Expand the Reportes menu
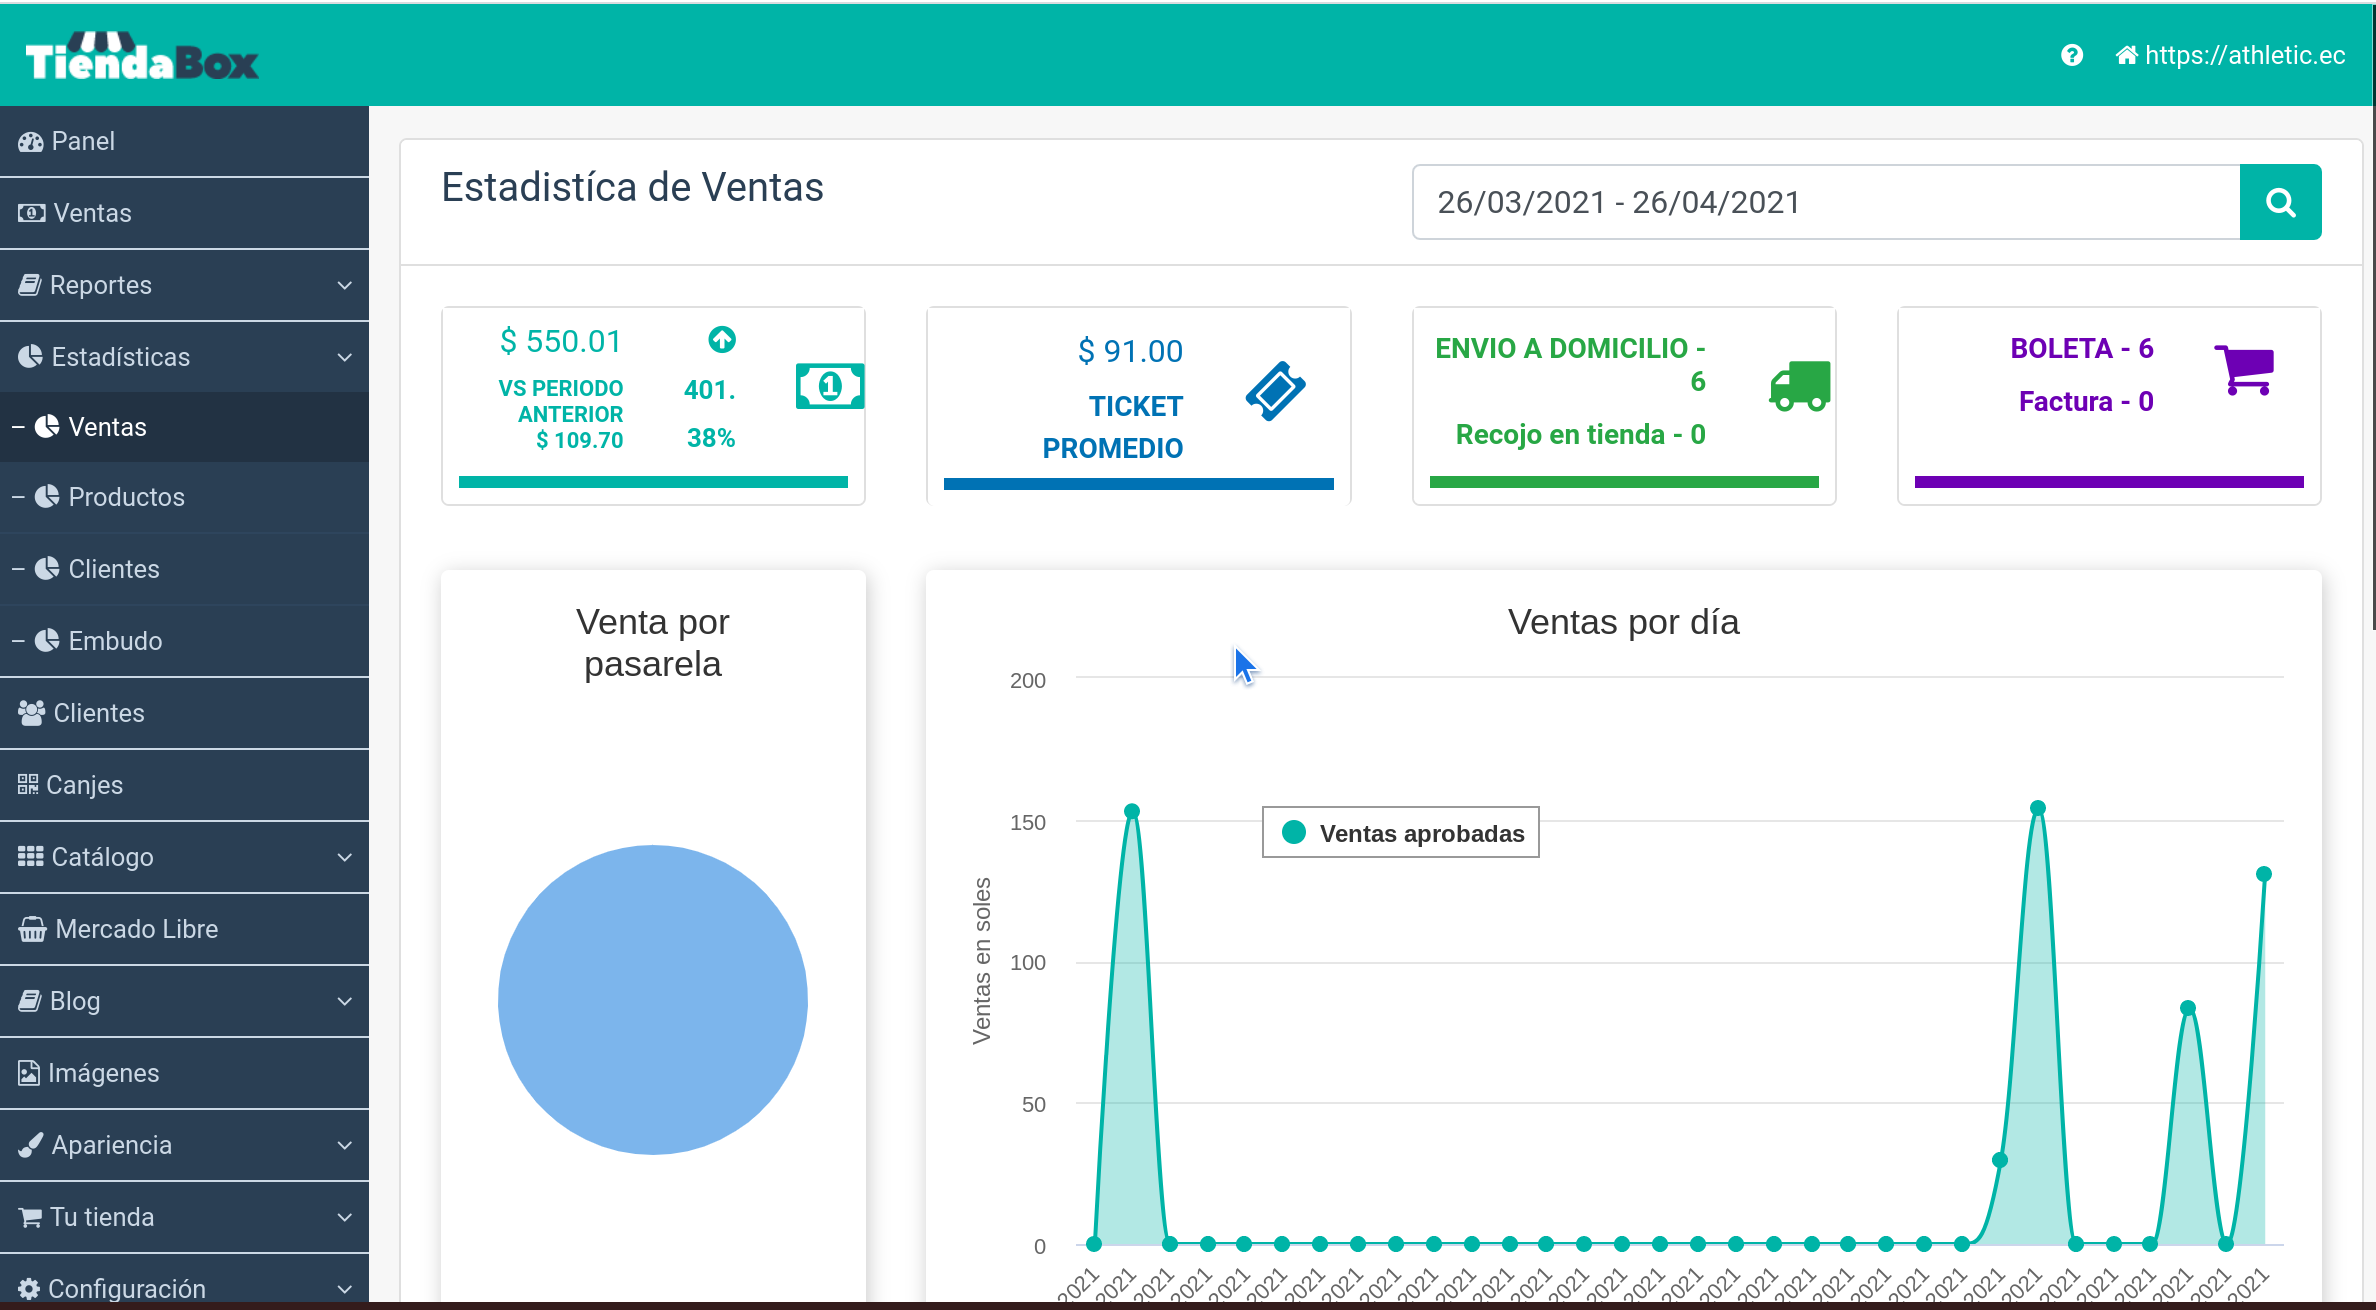 tap(184, 285)
